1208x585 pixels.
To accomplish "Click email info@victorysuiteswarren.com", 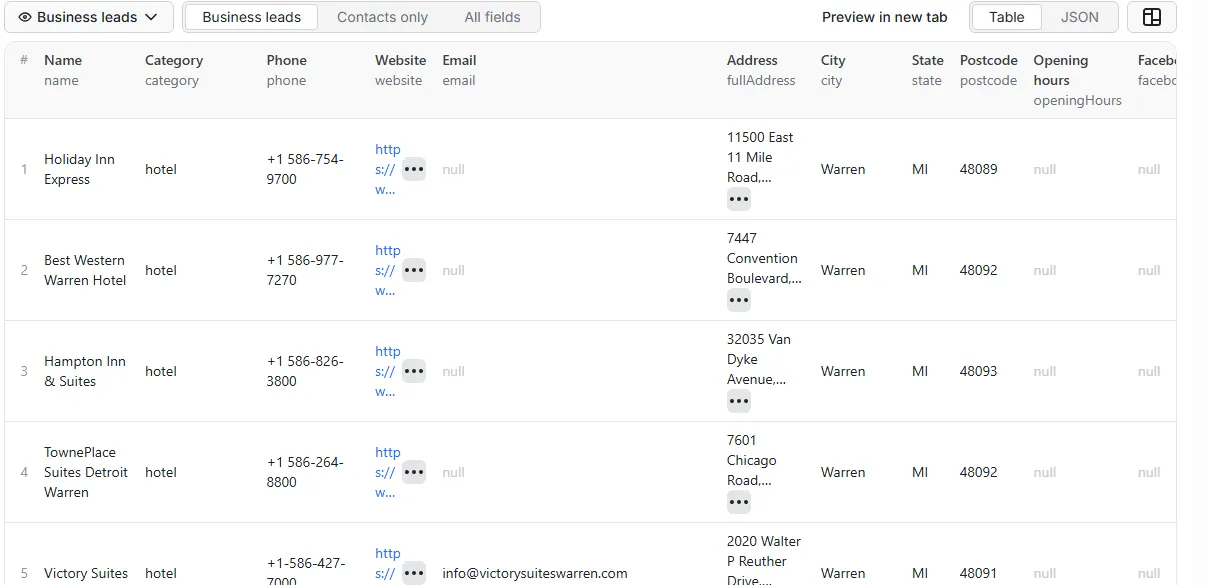I will (x=535, y=573).
